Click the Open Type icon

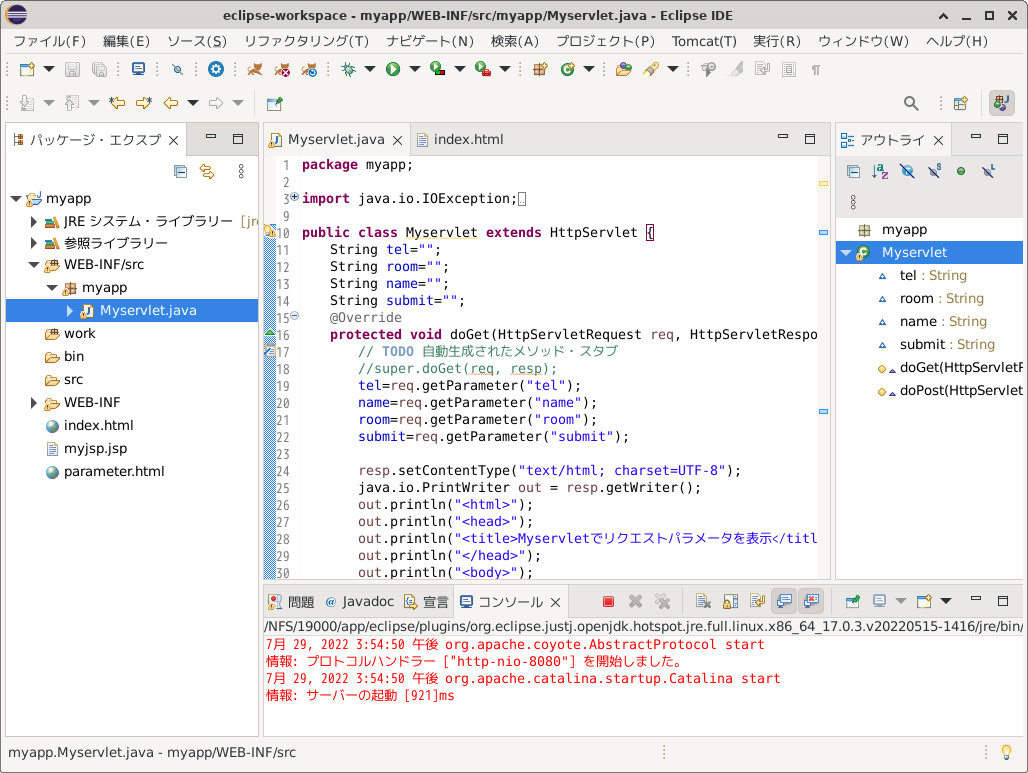[623, 69]
